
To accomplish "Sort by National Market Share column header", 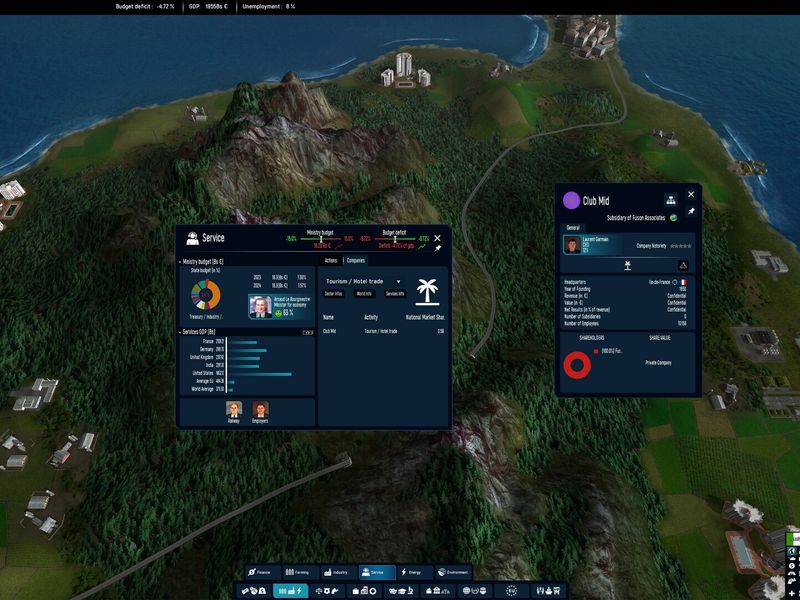I will 425,317.
